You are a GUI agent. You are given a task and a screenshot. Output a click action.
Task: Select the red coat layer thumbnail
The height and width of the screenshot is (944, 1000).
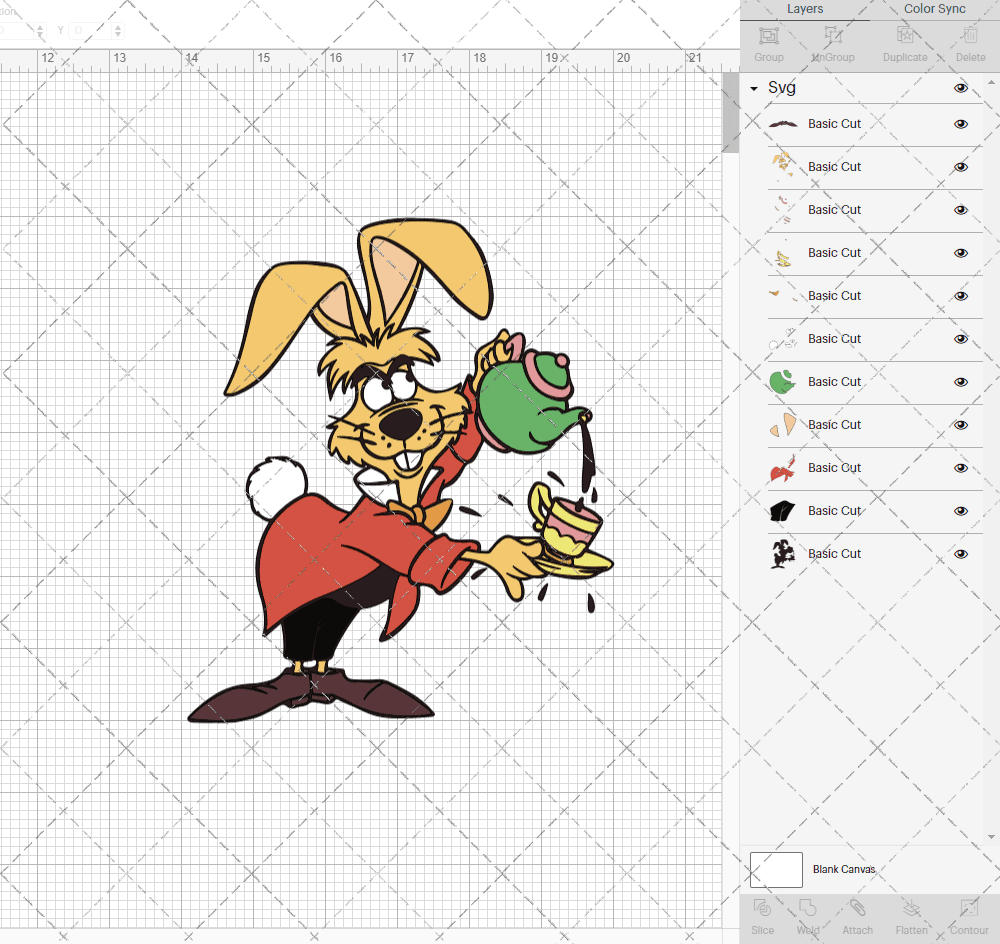coord(783,468)
